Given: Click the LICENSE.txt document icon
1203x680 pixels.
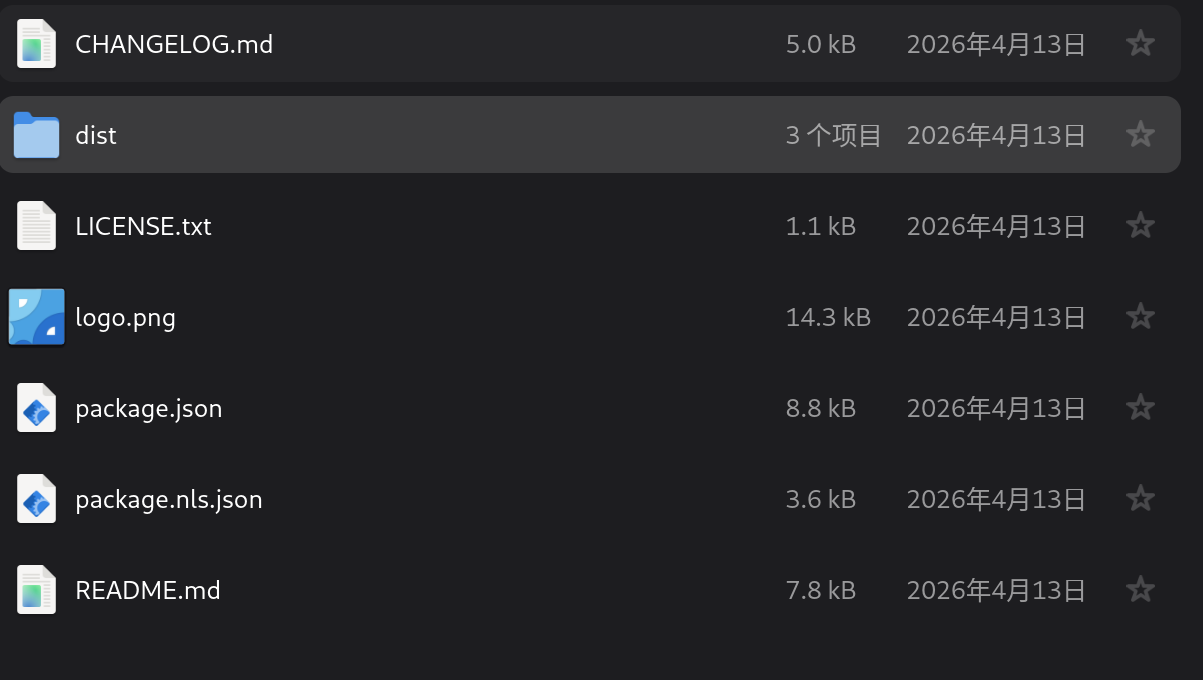Looking at the screenshot, I should (x=37, y=226).
